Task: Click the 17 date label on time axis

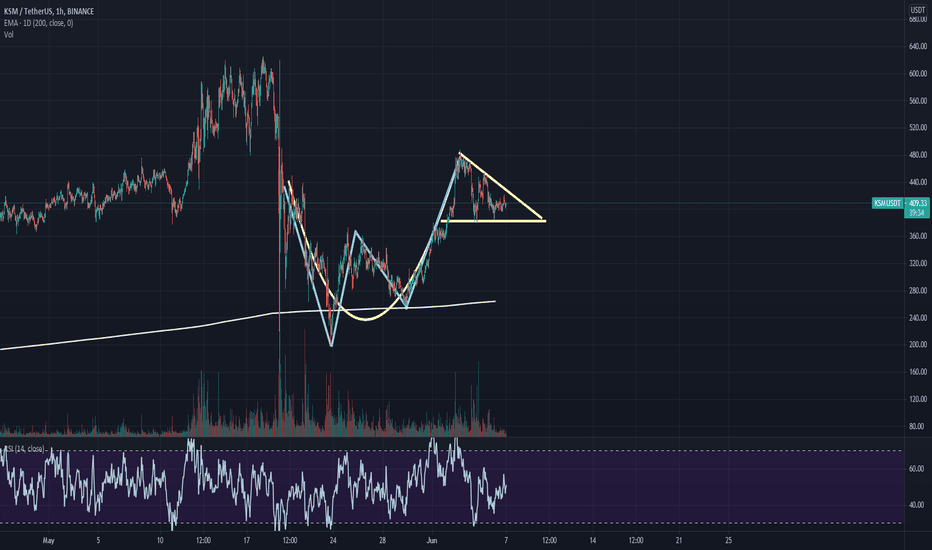Action: tap(246, 541)
